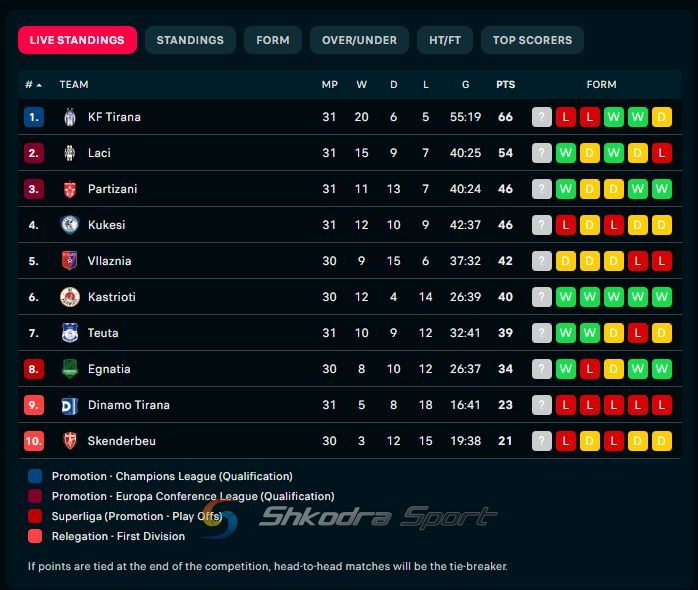Click the Egnatia green crest
Image resolution: width=698 pixels, height=590 pixels.
[70, 369]
